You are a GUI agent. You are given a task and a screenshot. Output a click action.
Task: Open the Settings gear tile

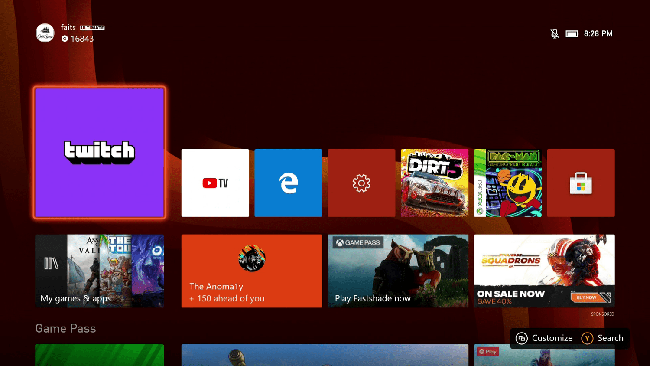point(361,183)
